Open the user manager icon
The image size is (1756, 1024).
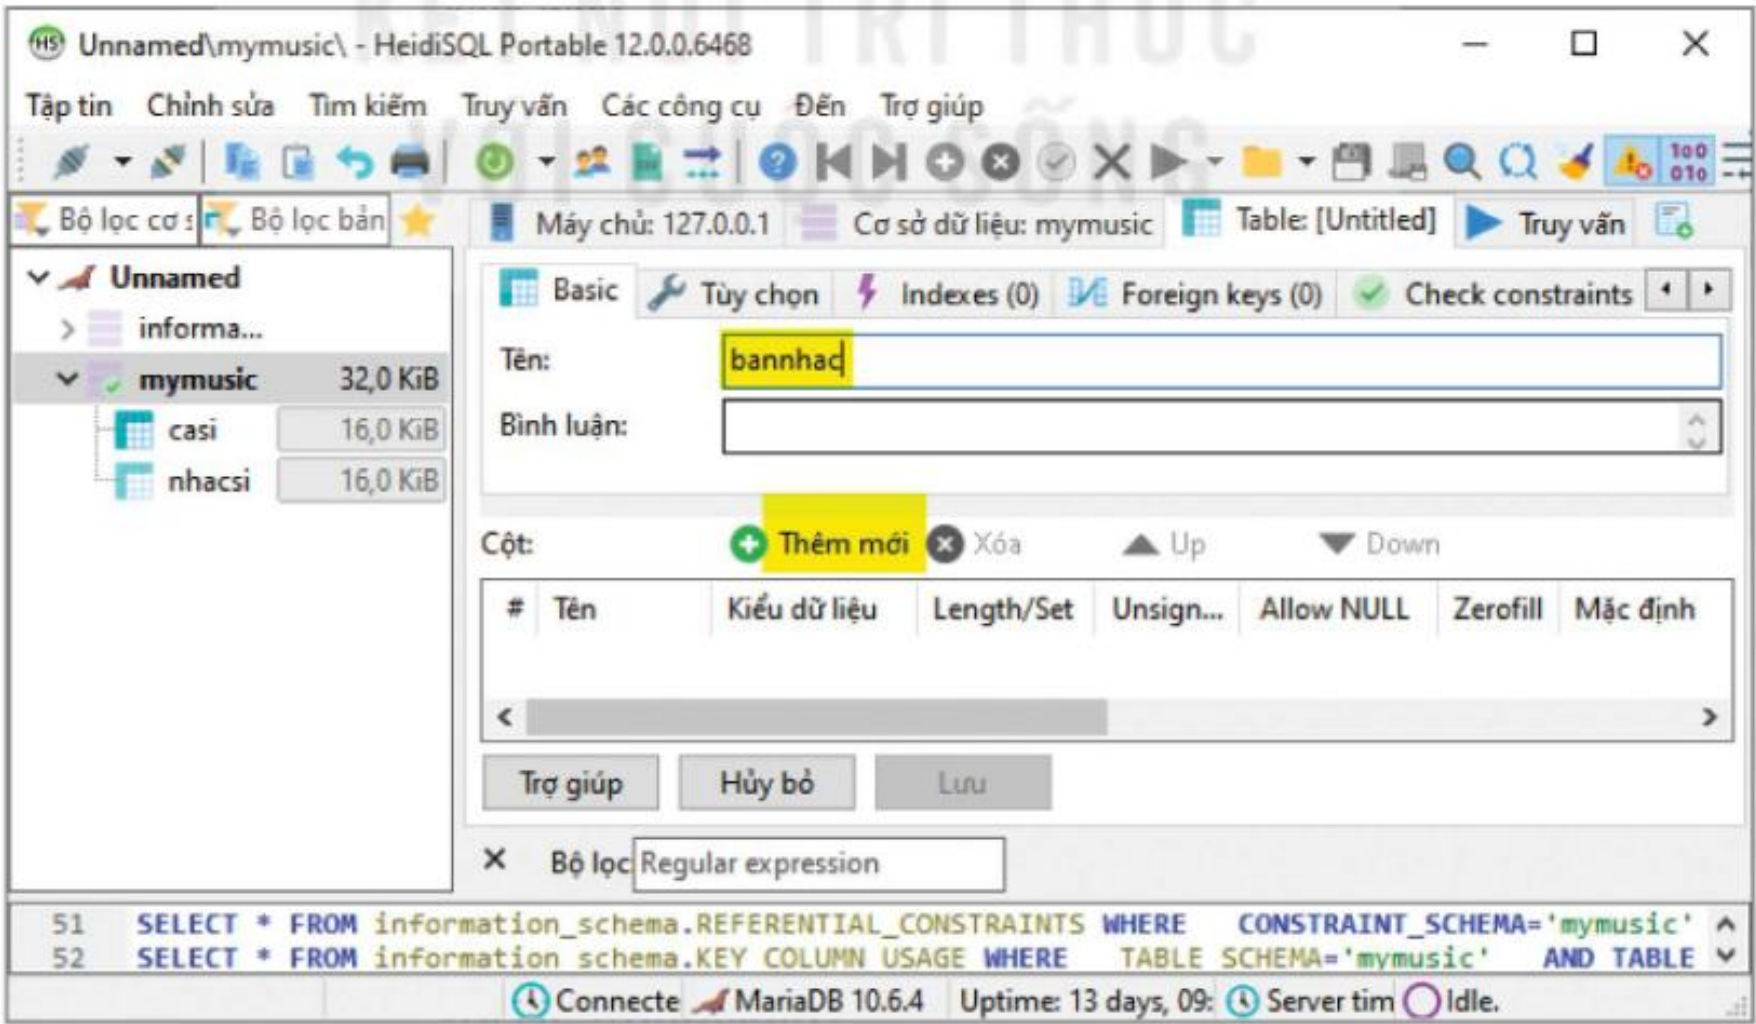point(592,160)
